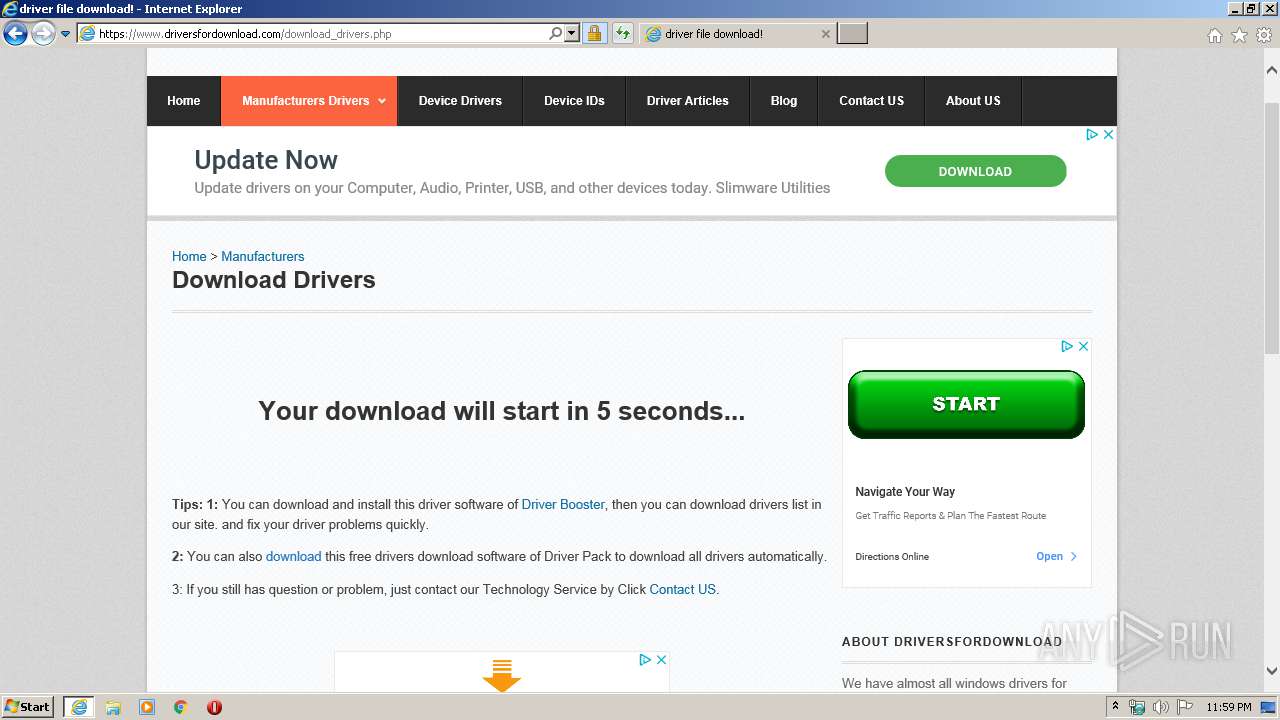Viewport: 1280px width, 720px height.
Task: Refresh the page with the refresh icon
Action: [x=623, y=34]
